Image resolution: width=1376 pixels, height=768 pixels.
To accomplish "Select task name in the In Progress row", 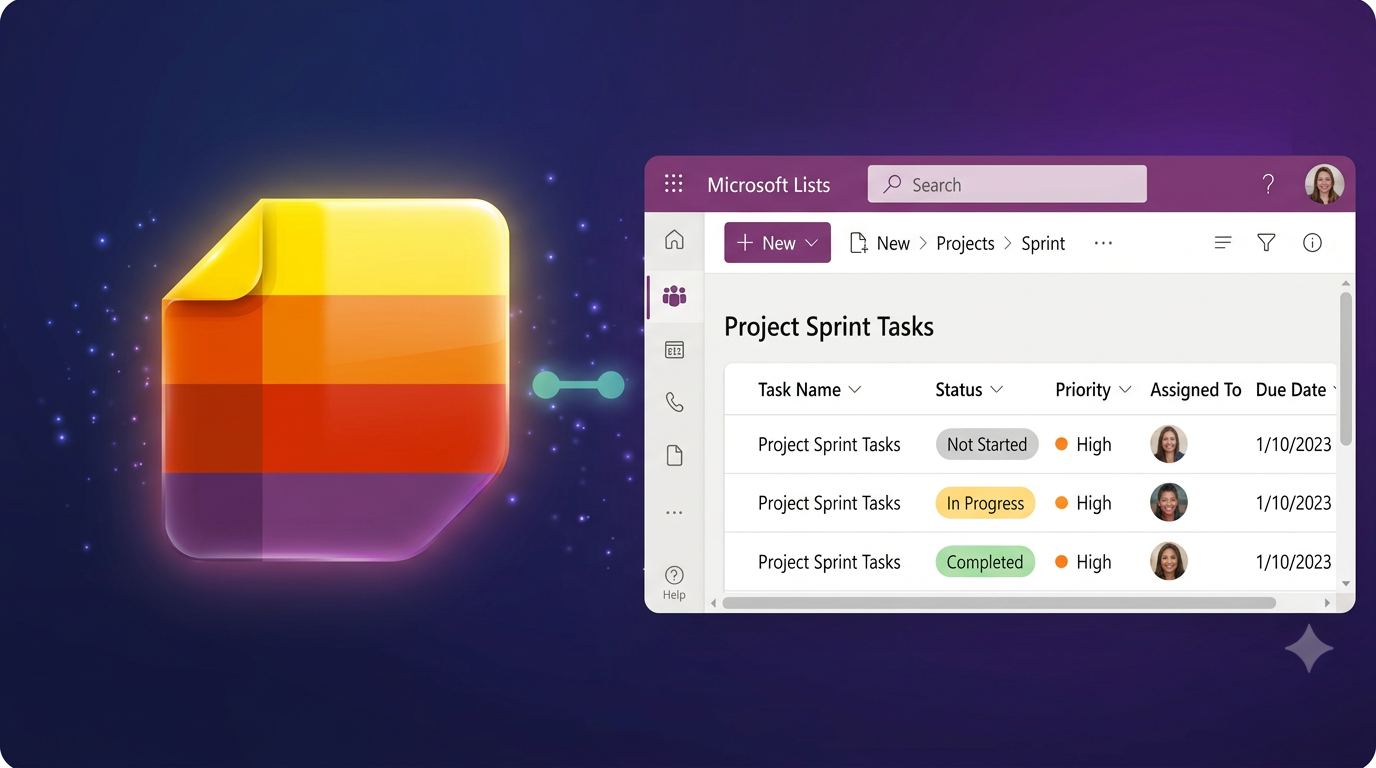I will (829, 503).
